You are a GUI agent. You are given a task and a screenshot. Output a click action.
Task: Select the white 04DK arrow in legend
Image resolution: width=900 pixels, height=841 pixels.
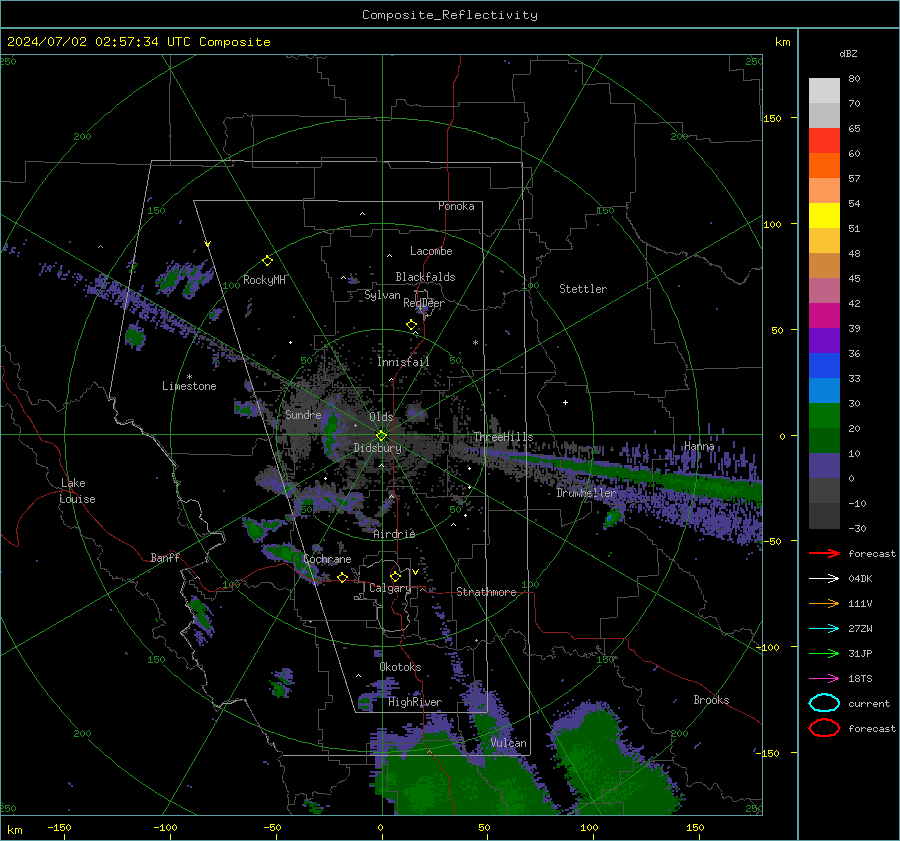824,579
